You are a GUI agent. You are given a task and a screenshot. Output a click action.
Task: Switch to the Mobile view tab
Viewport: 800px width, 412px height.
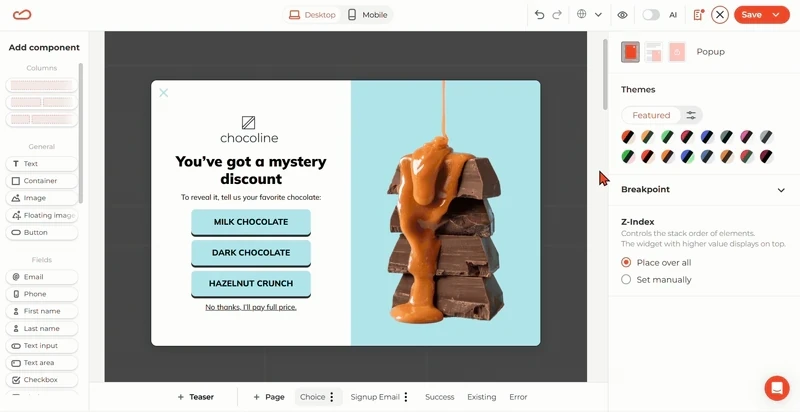point(367,15)
